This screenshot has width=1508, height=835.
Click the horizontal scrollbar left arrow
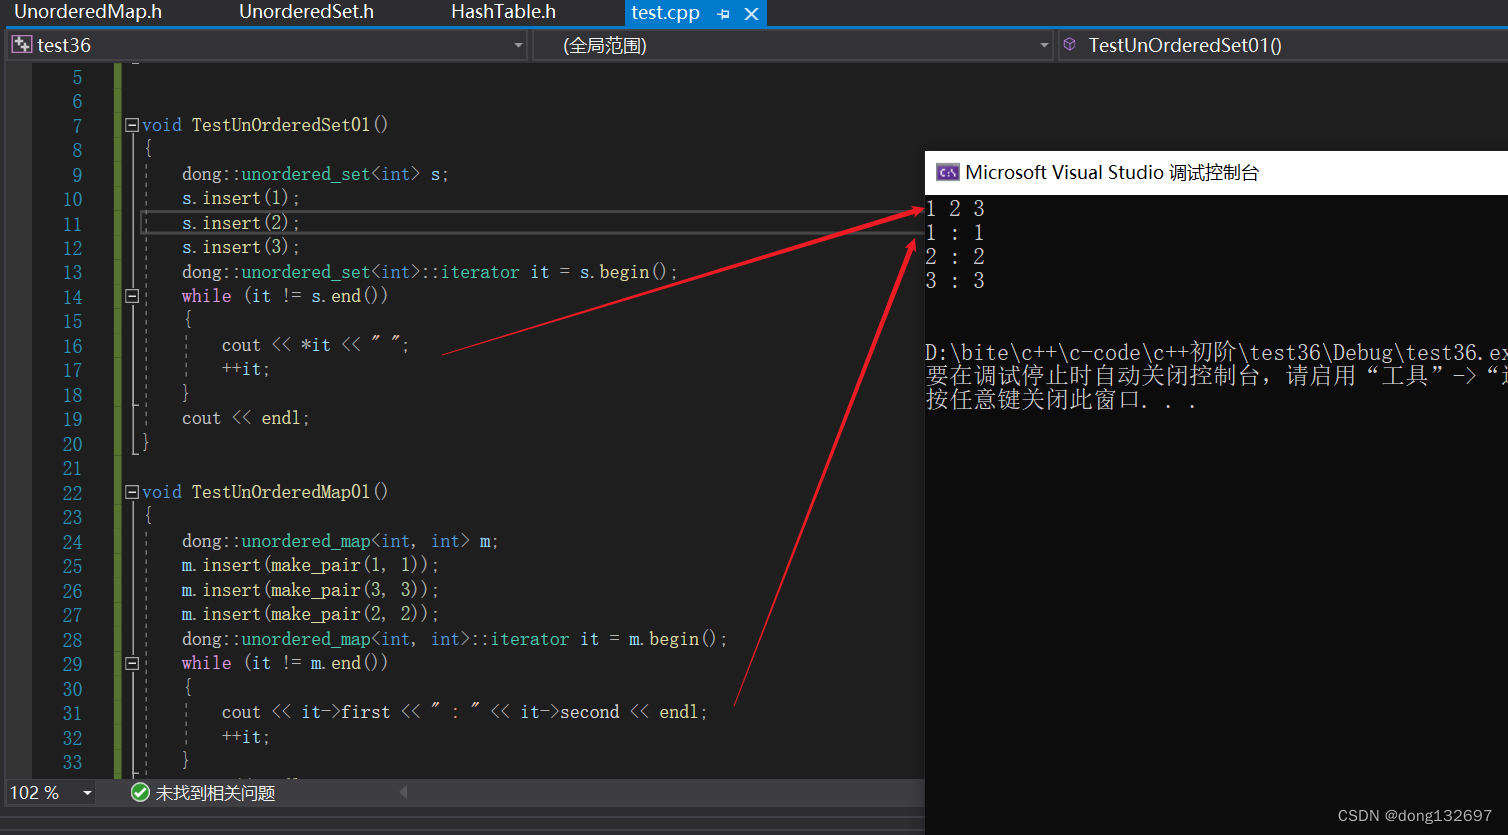coord(404,792)
